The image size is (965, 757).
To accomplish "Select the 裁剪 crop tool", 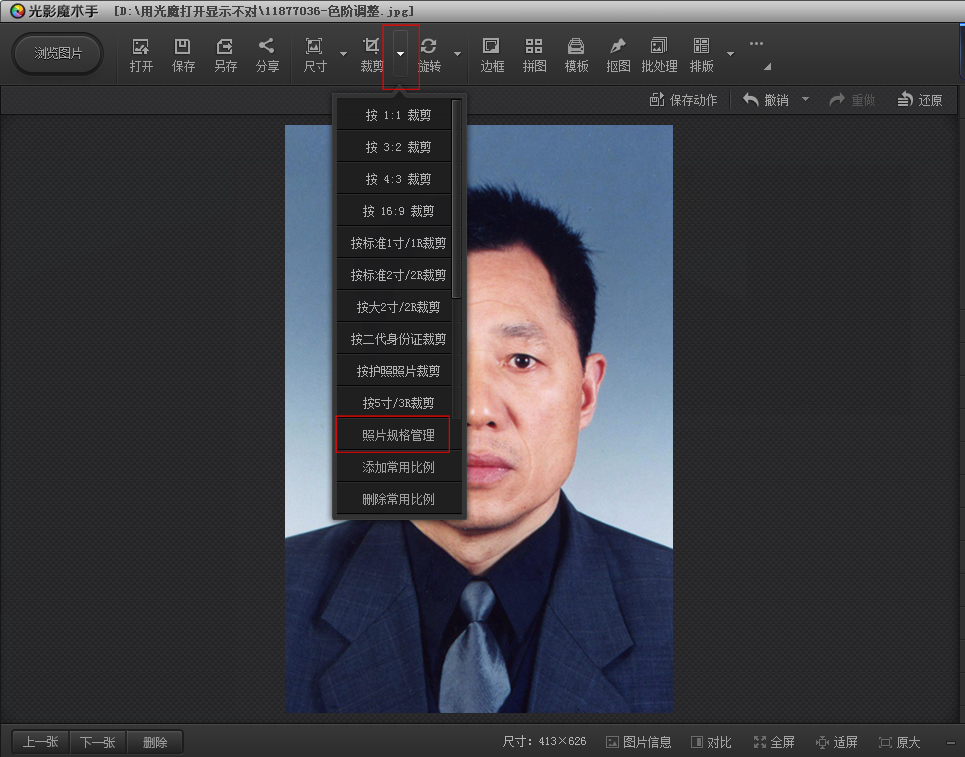I will pos(371,55).
